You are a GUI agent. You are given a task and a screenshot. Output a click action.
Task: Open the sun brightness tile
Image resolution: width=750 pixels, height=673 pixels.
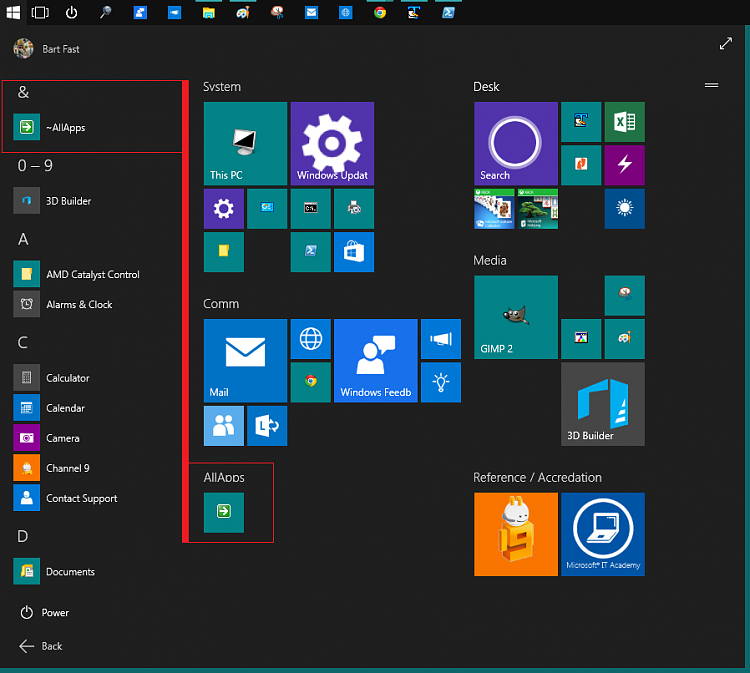pyautogui.click(x=624, y=209)
